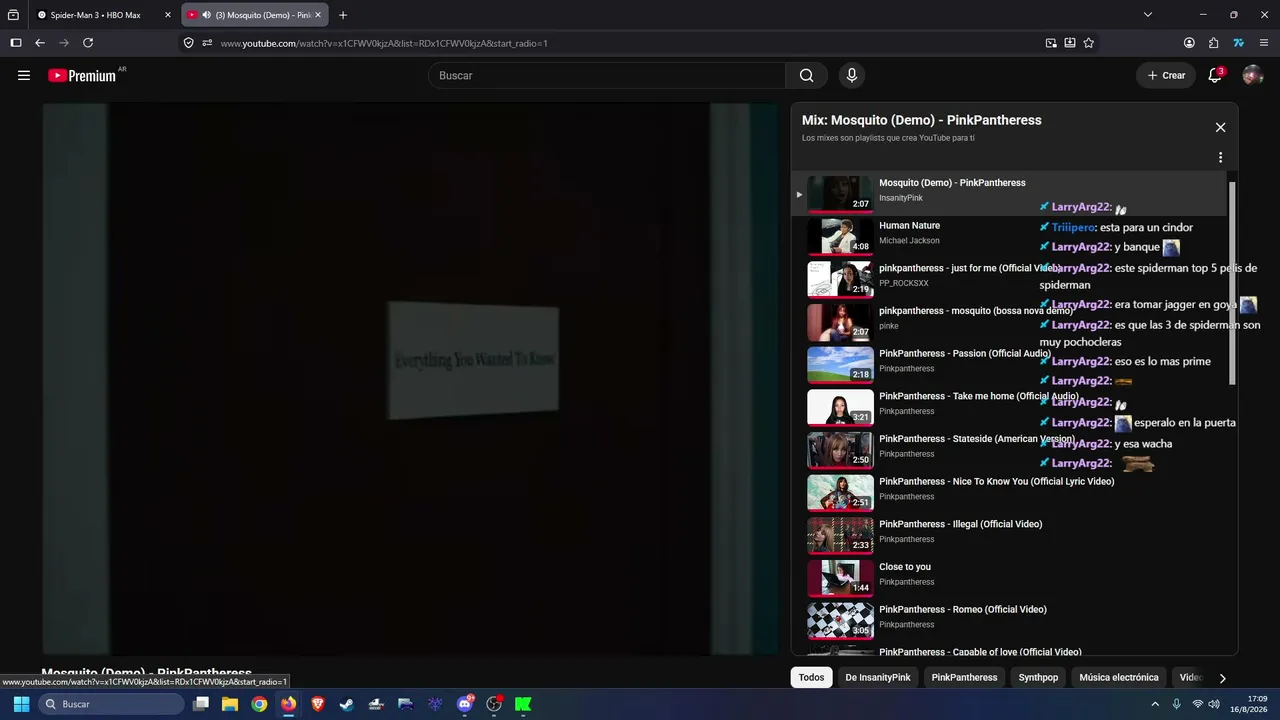Close the Mosquito (Demo) browser tab
The height and width of the screenshot is (720, 1280).
pos(318,15)
